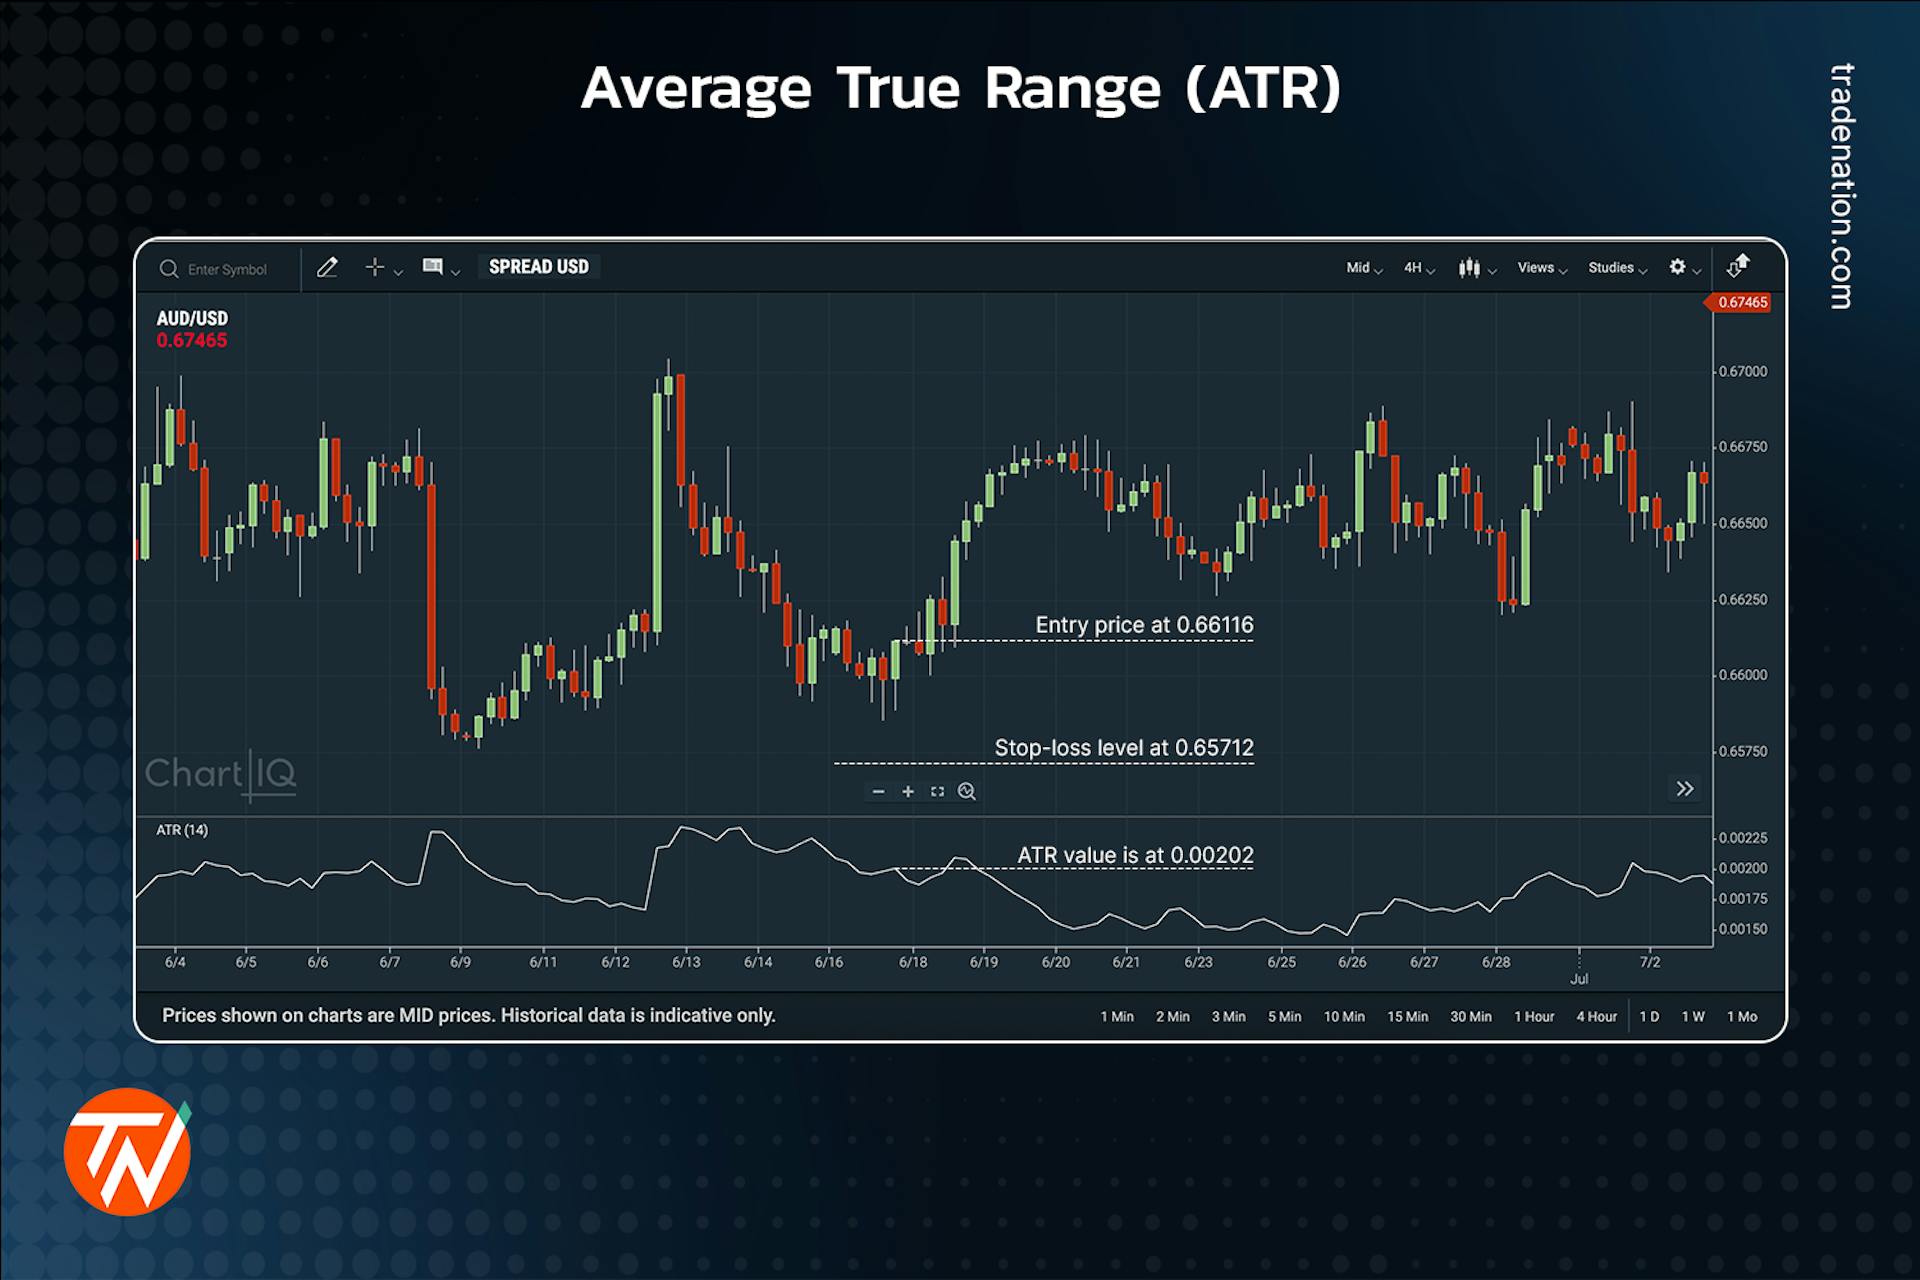Zoom in using the plus control
This screenshot has height=1280, width=1920.
[908, 791]
